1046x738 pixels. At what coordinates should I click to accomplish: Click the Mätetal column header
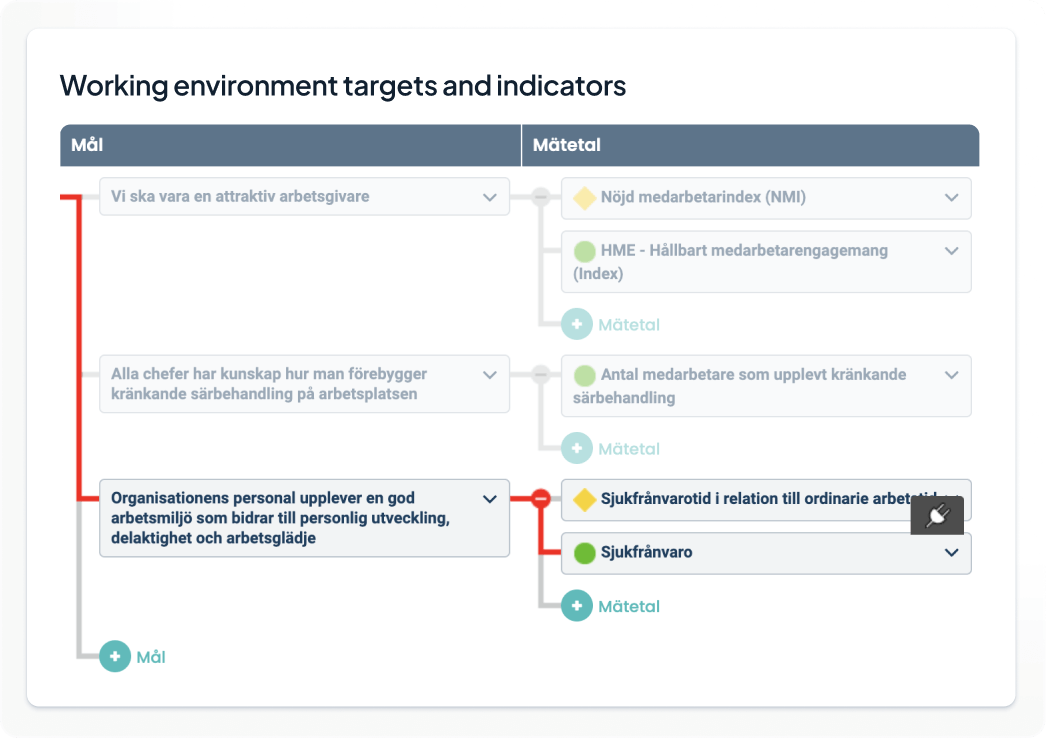tap(750, 145)
